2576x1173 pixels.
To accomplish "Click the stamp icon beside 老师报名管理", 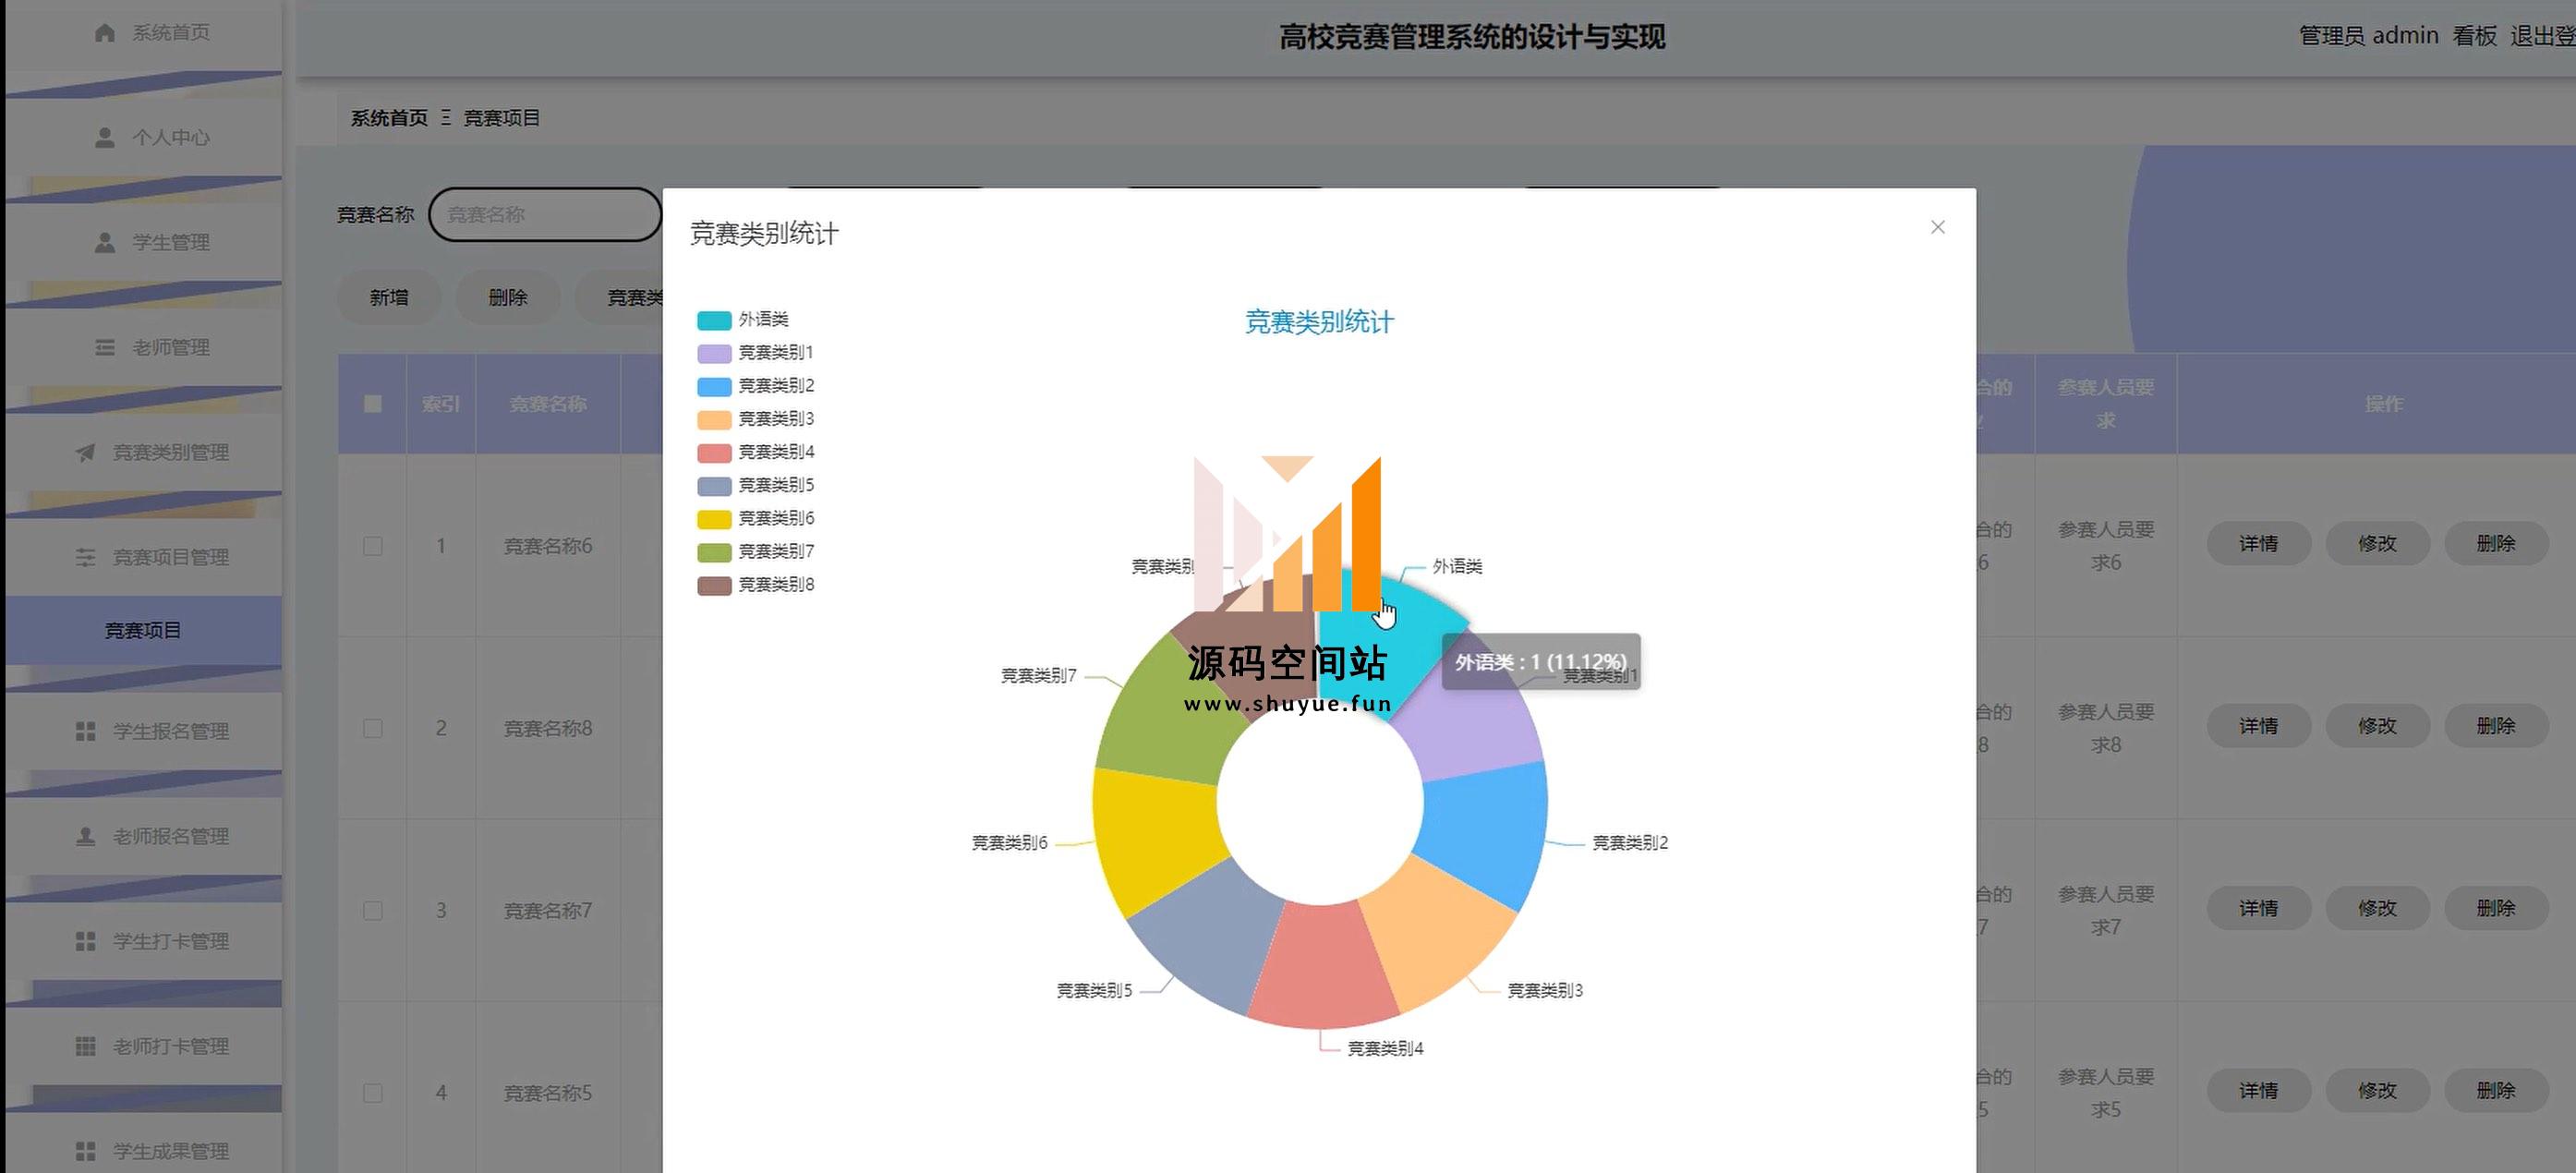I will pyautogui.click(x=86, y=836).
